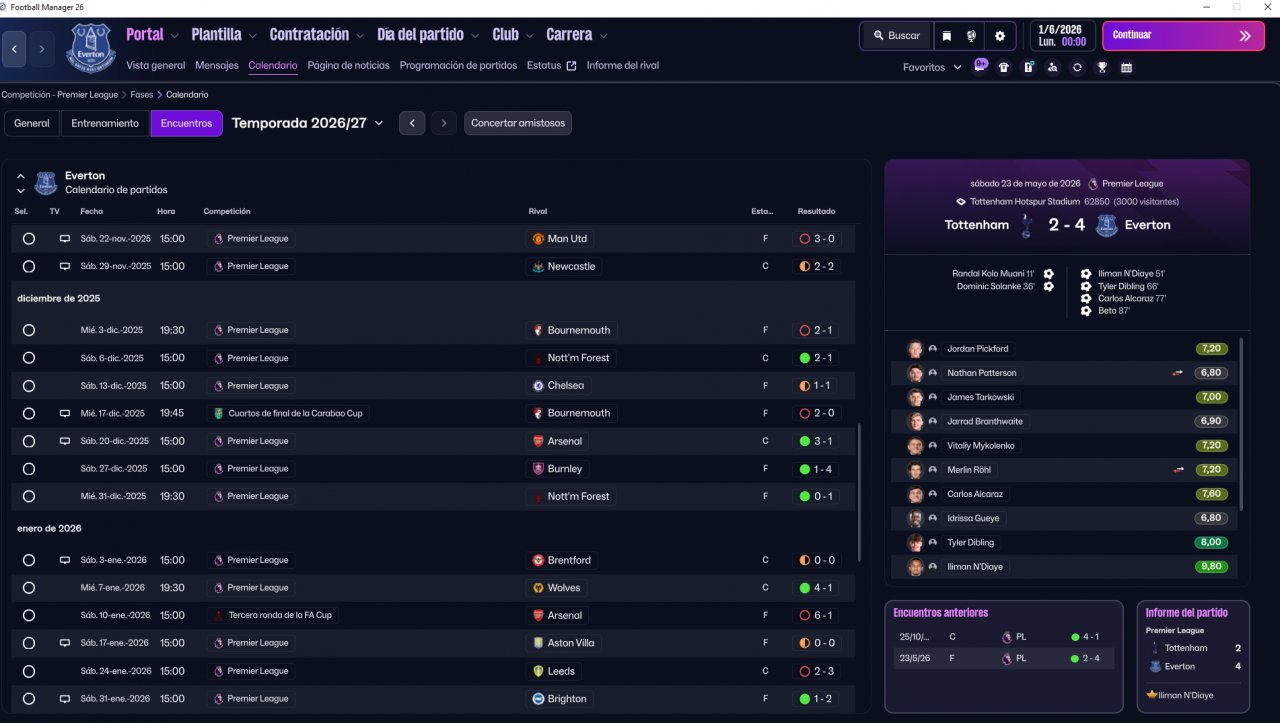Screen dimensions: 1280x723
Task: Click the Newcastle club badge
Action: point(538,267)
